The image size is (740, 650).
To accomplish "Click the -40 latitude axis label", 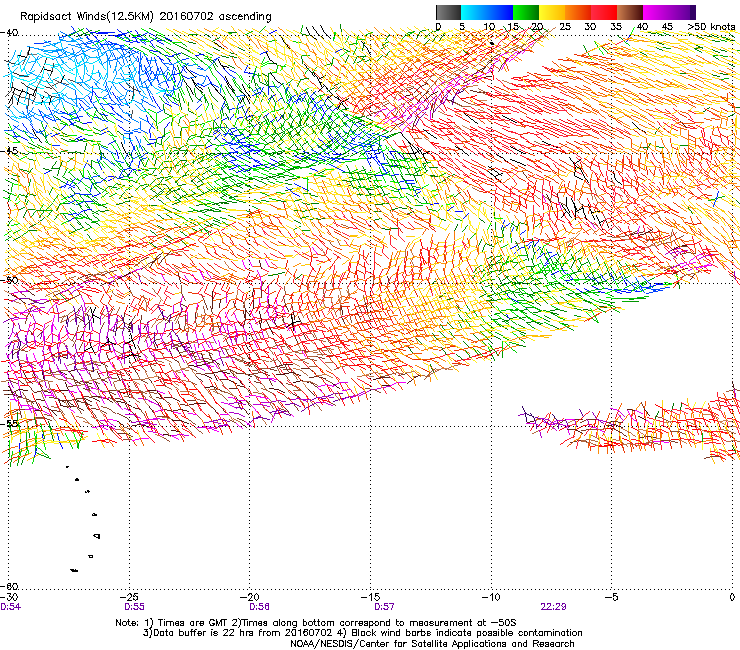I will (x=10, y=33).
